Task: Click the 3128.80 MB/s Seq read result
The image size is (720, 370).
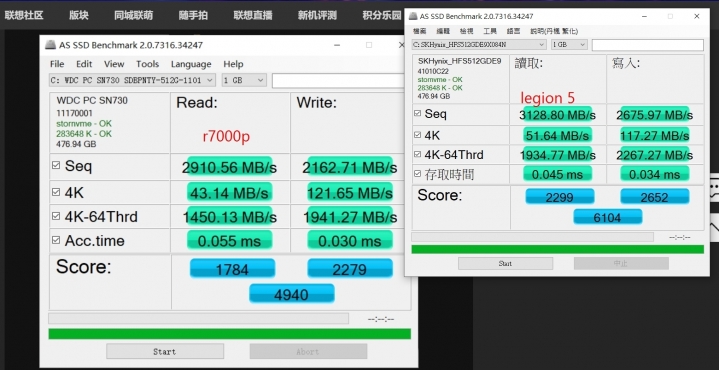Action: (557, 115)
